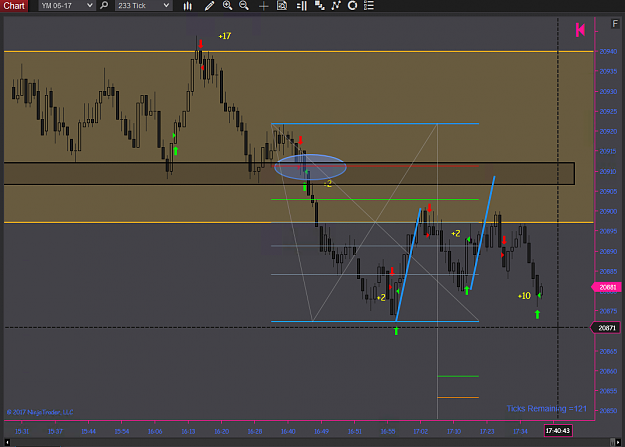Click the F button at chart corner
Viewport: 625px width, 447px height.
615,24
